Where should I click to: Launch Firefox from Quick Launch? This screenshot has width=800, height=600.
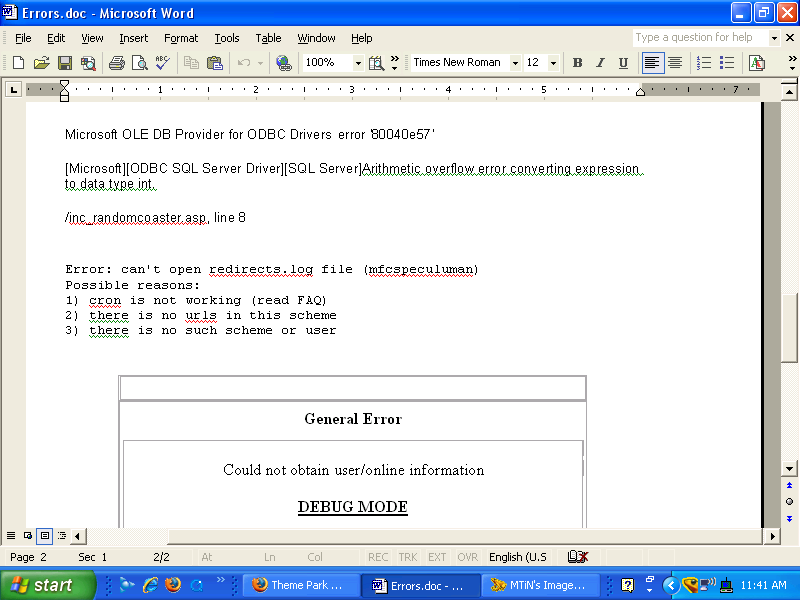[173, 585]
